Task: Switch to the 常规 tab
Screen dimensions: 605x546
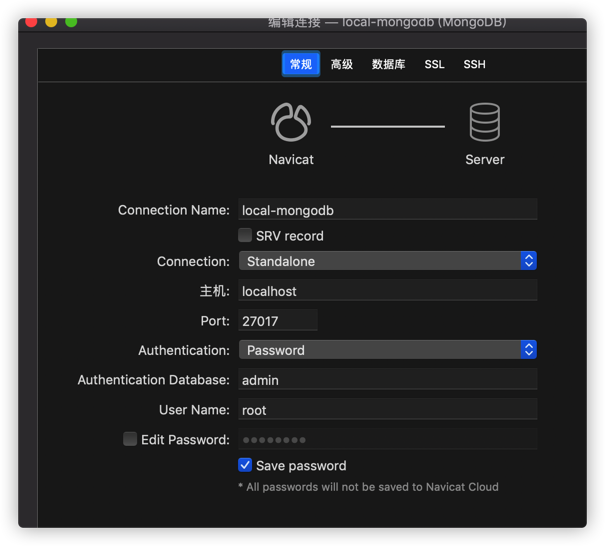Action: (301, 64)
